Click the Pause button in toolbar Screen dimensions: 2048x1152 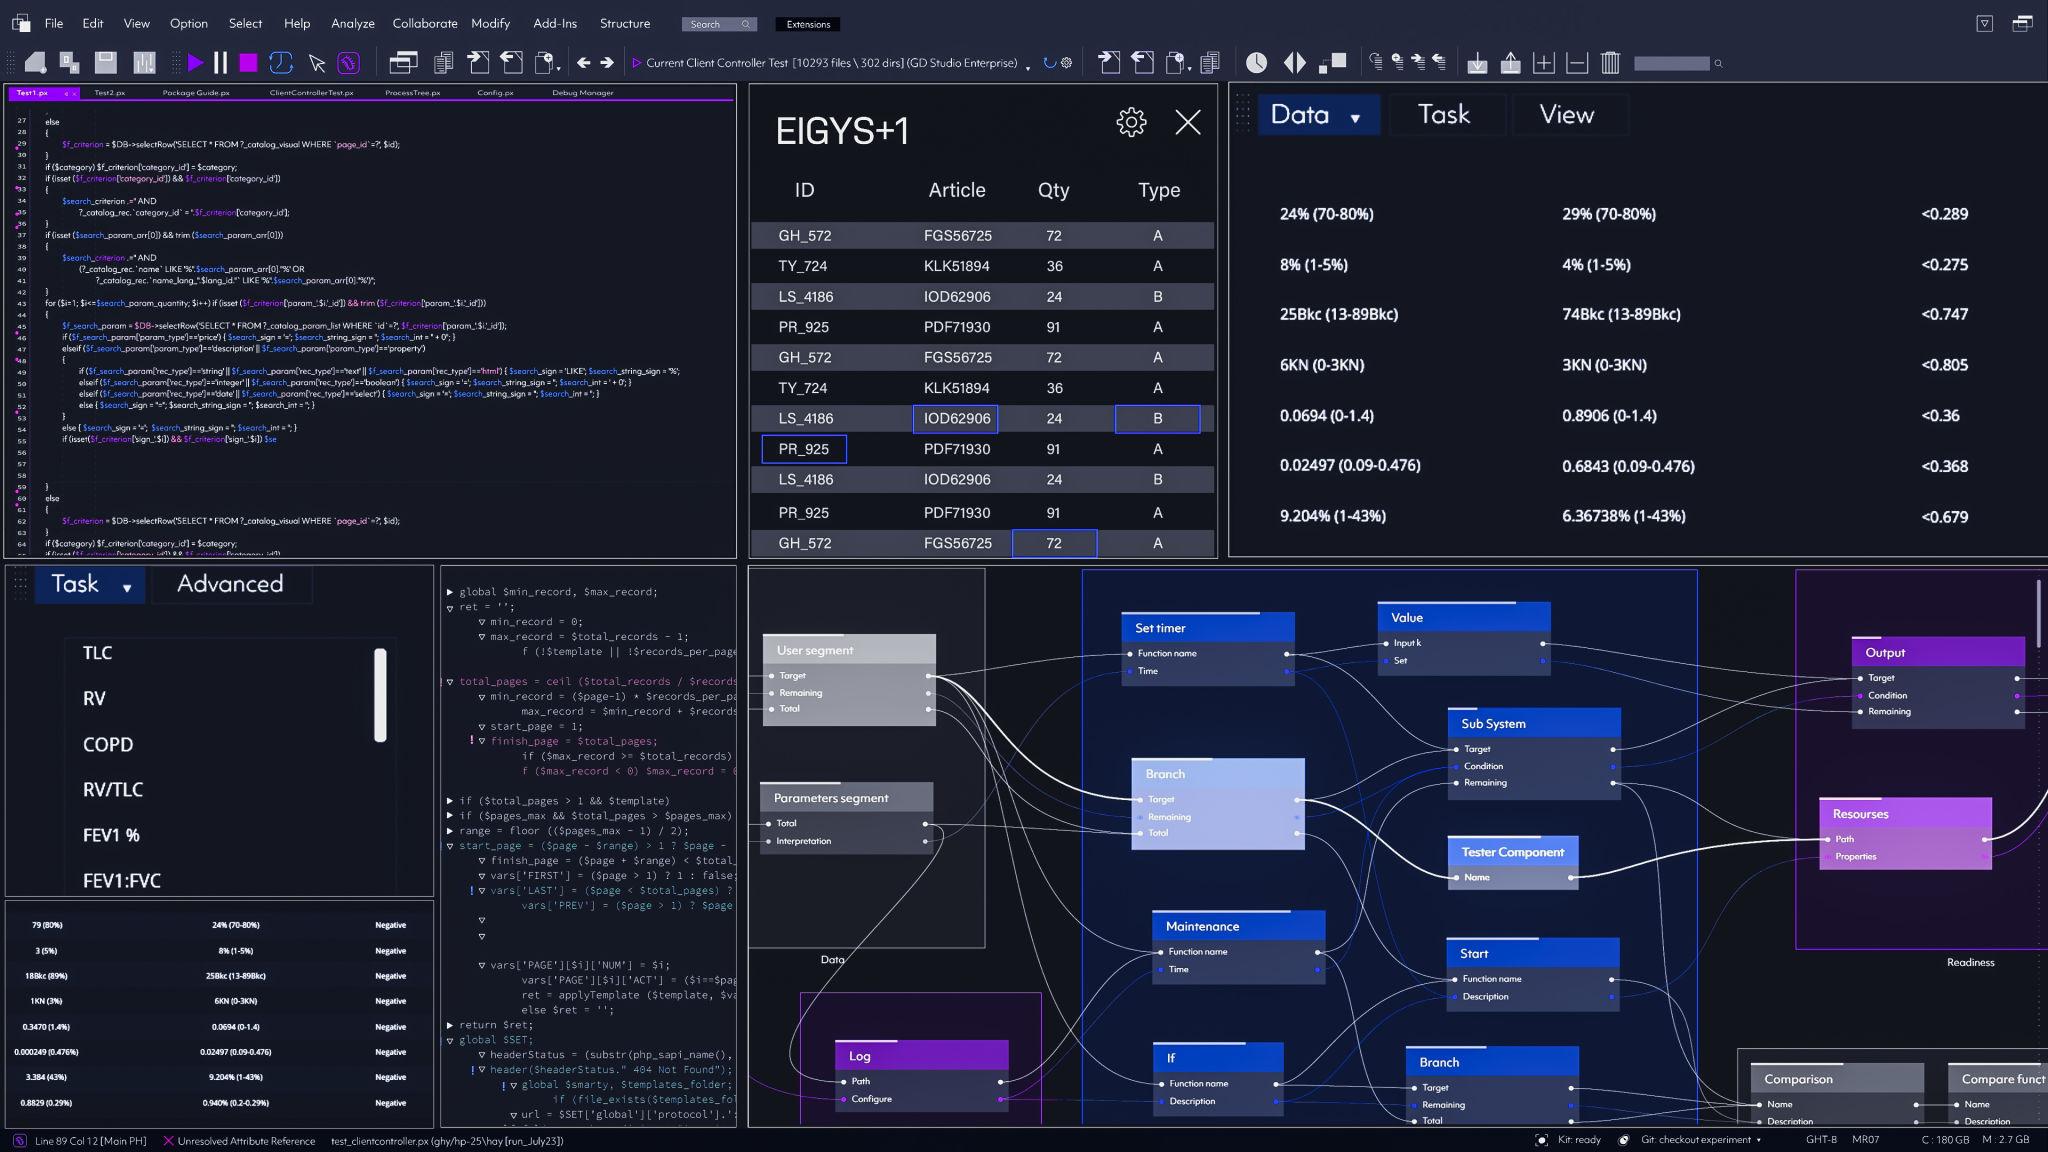220,63
